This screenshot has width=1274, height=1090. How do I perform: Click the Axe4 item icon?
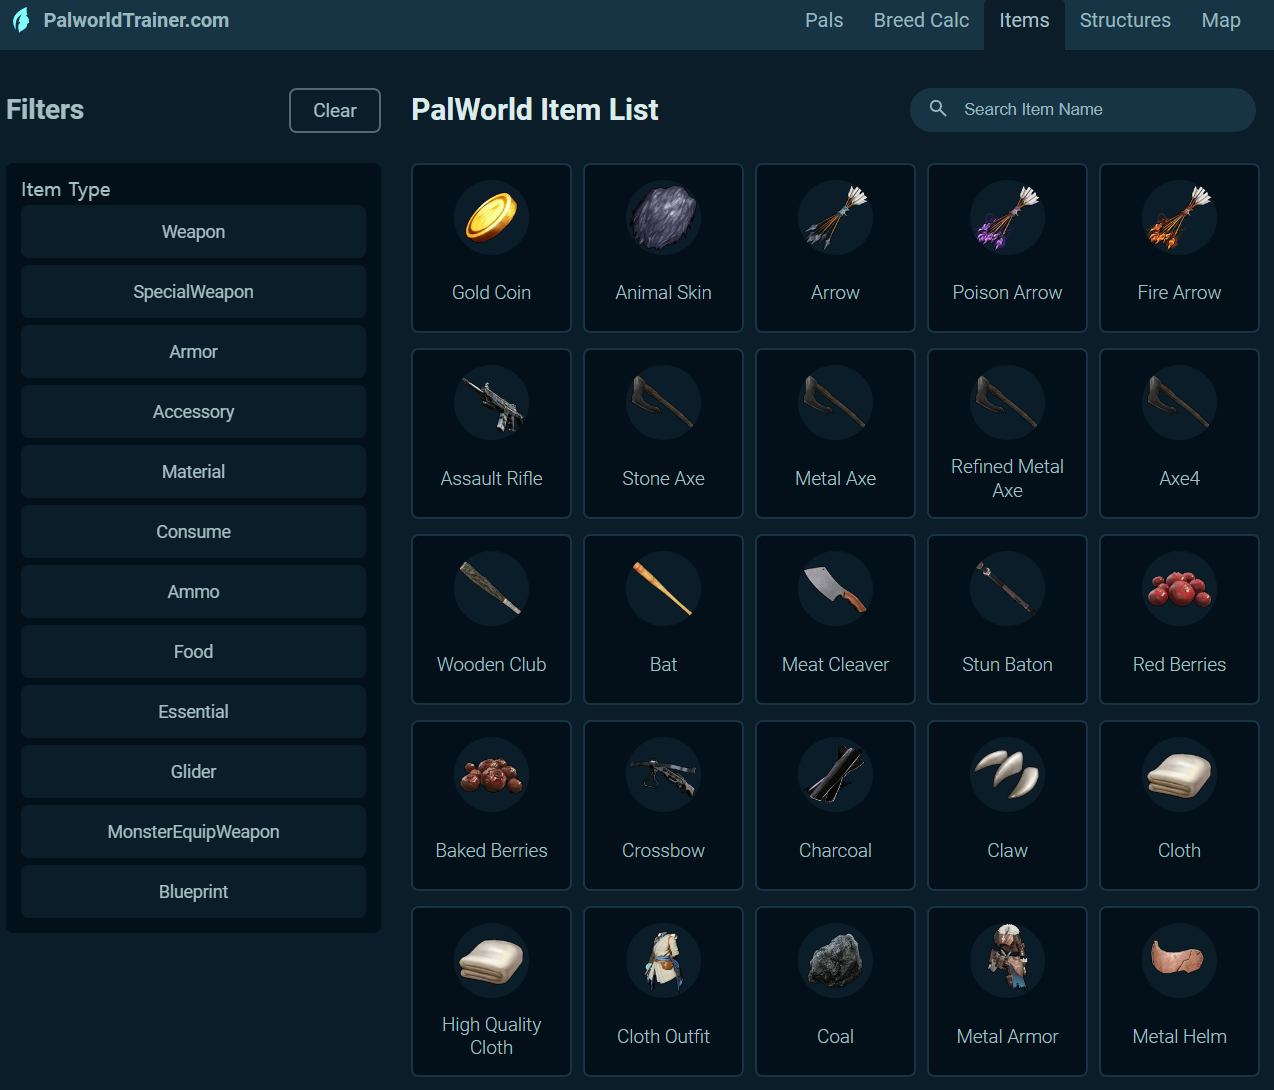[1179, 403]
